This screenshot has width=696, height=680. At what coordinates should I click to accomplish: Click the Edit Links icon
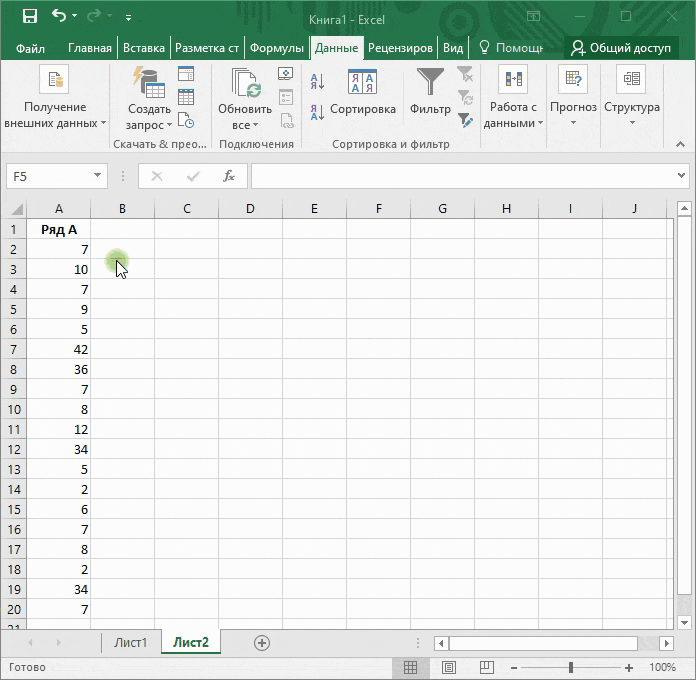point(287,120)
